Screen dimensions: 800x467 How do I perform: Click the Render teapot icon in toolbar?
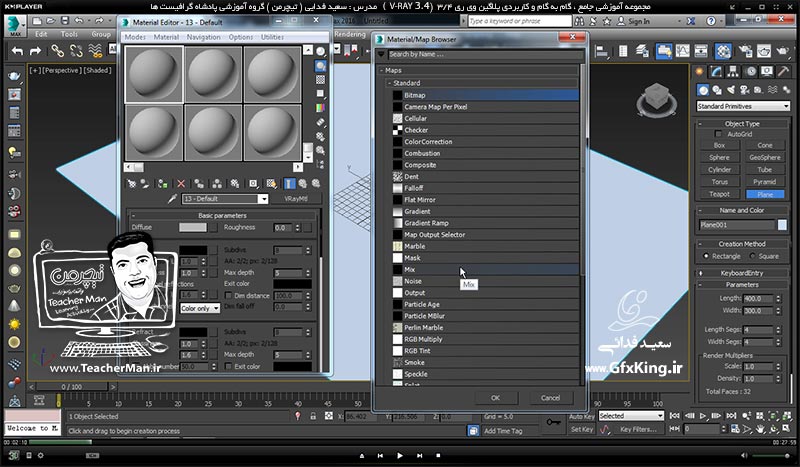(782, 51)
